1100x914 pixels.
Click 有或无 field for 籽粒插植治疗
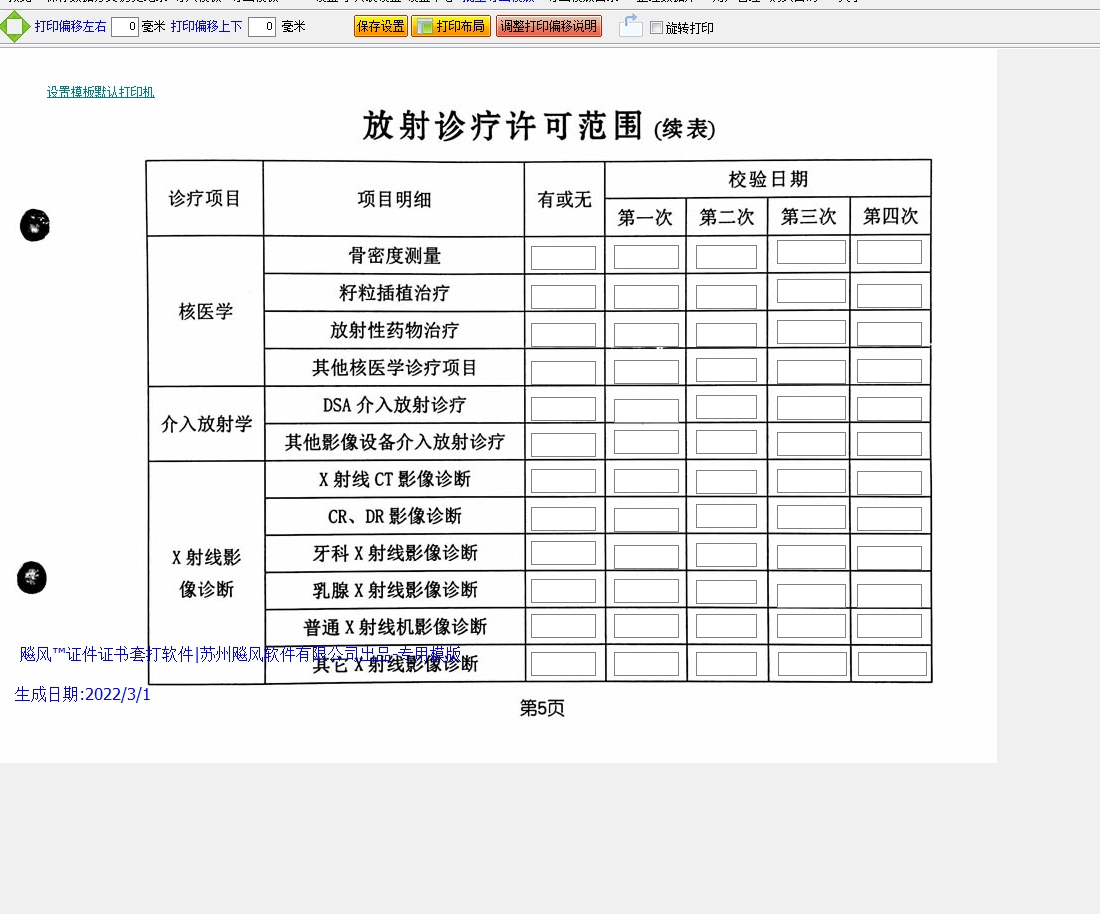563,297
